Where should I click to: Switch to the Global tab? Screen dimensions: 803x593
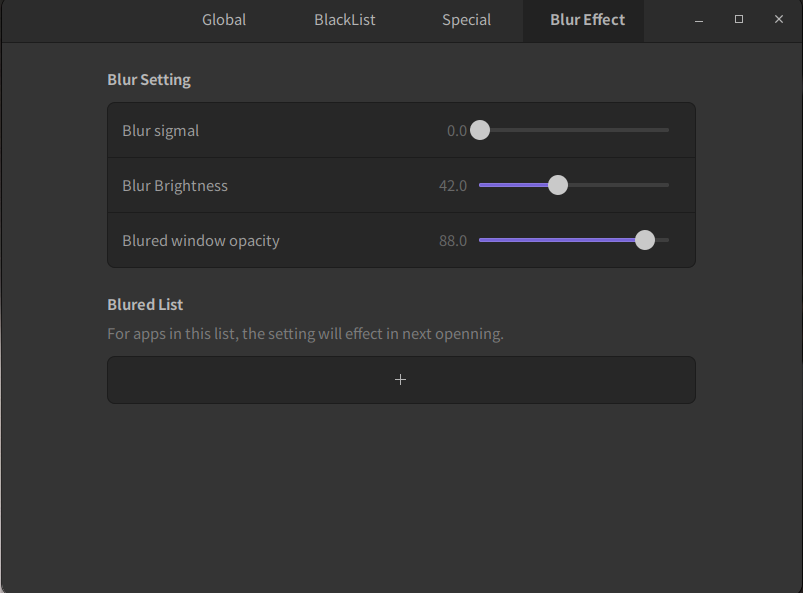point(224,20)
